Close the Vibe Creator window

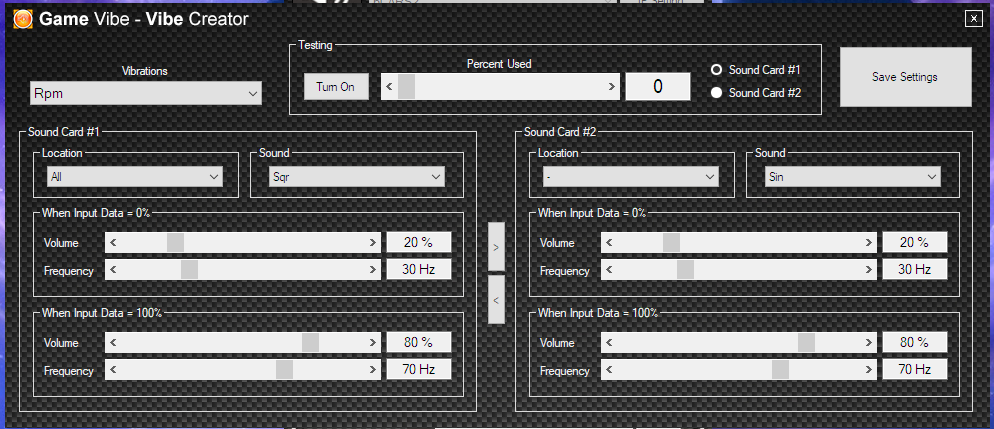pos(973,19)
